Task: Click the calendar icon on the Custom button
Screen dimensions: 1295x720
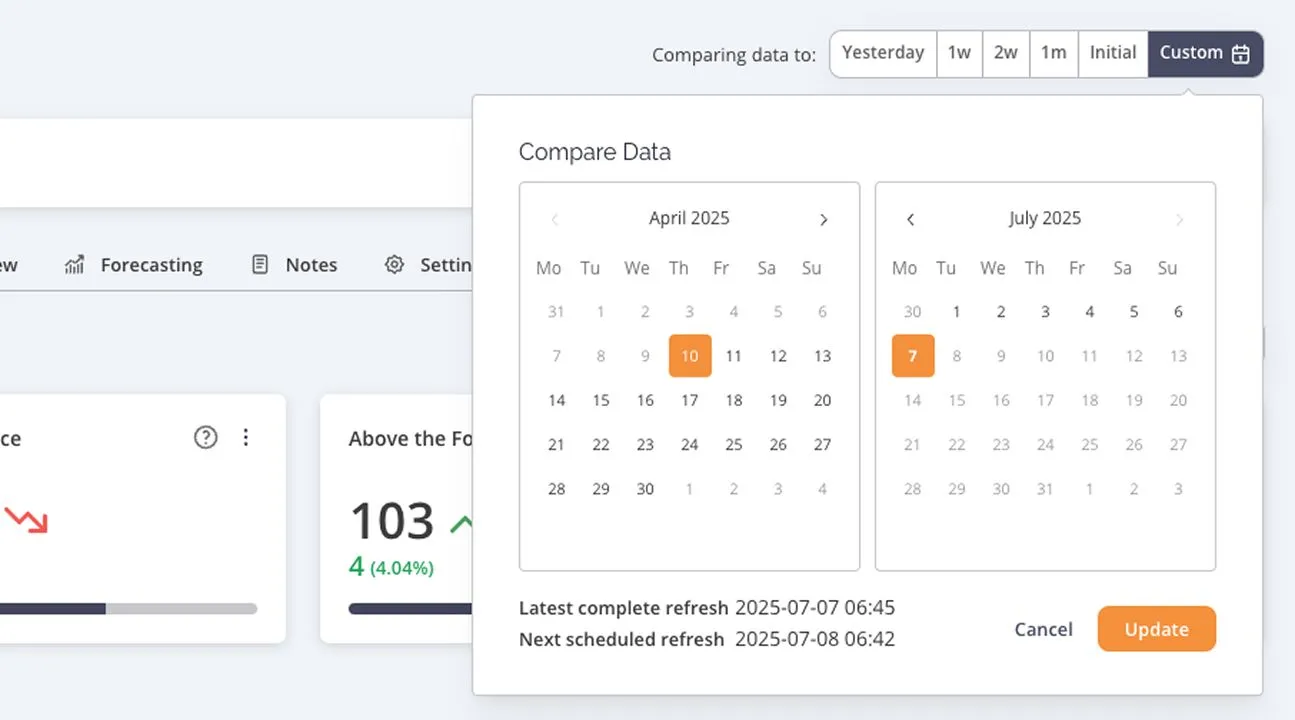Action: point(1243,53)
